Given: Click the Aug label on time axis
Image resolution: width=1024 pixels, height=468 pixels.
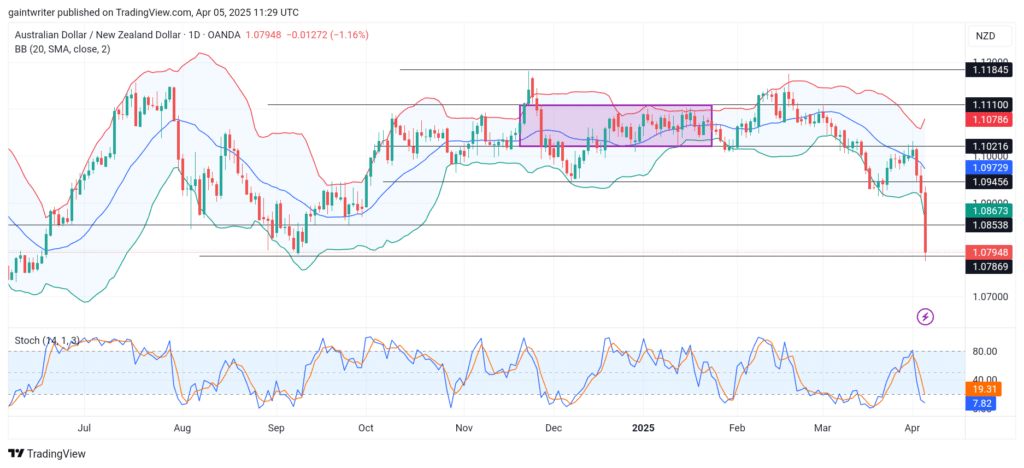Looking at the screenshot, I should coord(182,429).
